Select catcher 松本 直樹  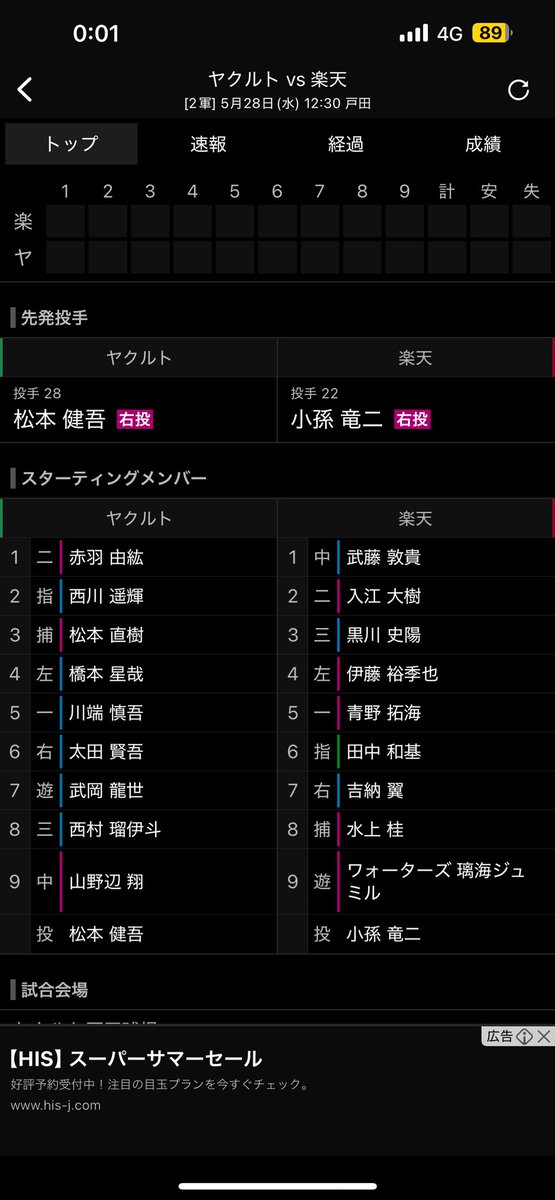pyautogui.click(x=106, y=635)
